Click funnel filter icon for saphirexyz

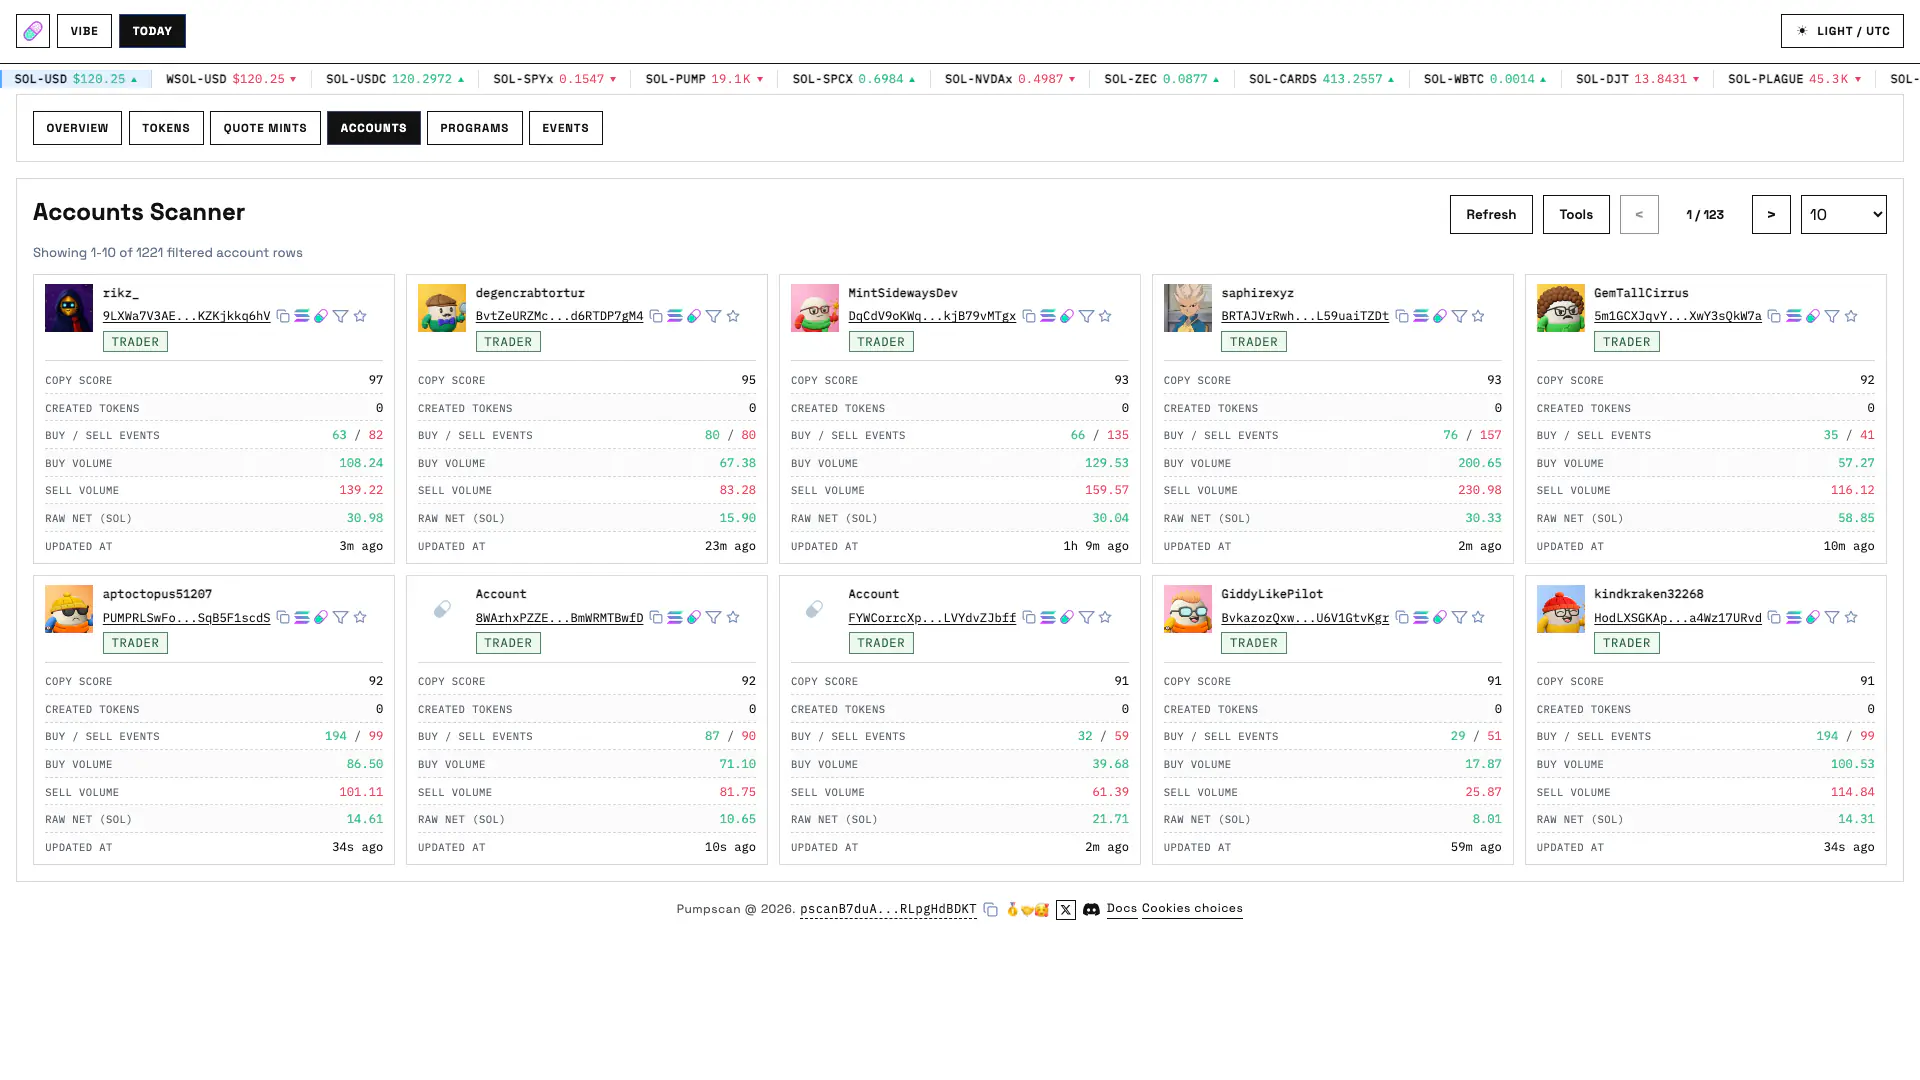(1459, 316)
